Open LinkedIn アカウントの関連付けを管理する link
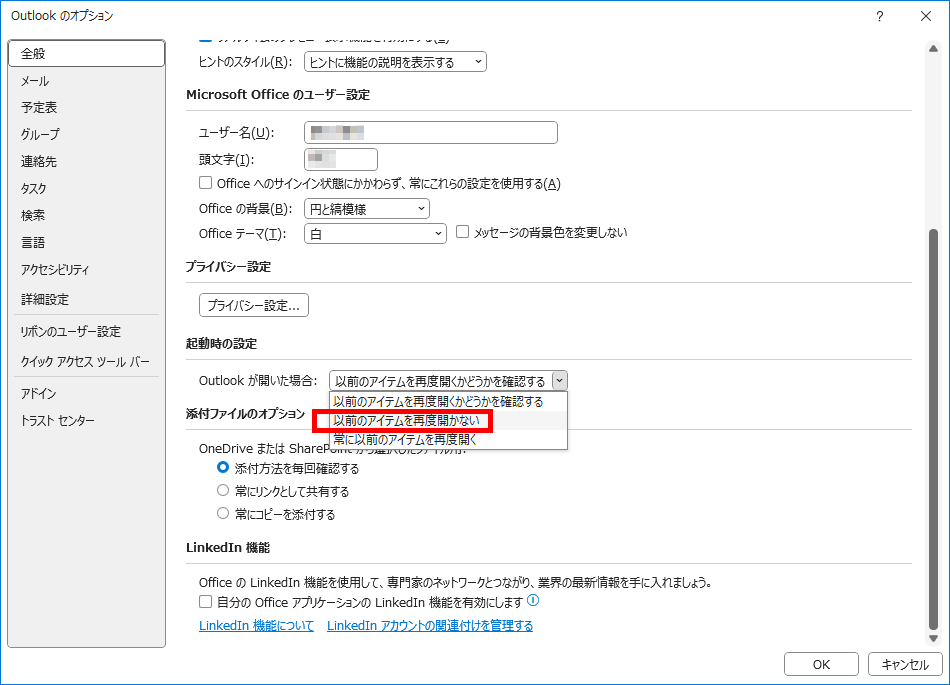The height and width of the screenshot is (685, 950). tap(430, 626)
